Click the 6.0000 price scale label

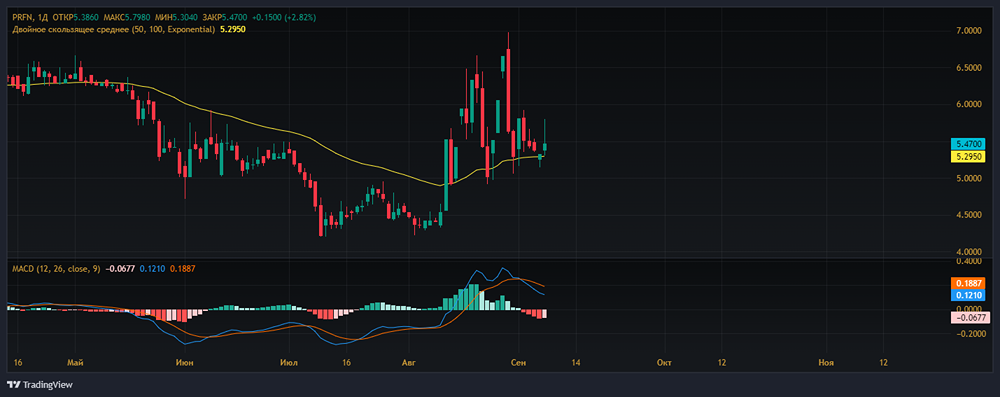pos(969,105)
